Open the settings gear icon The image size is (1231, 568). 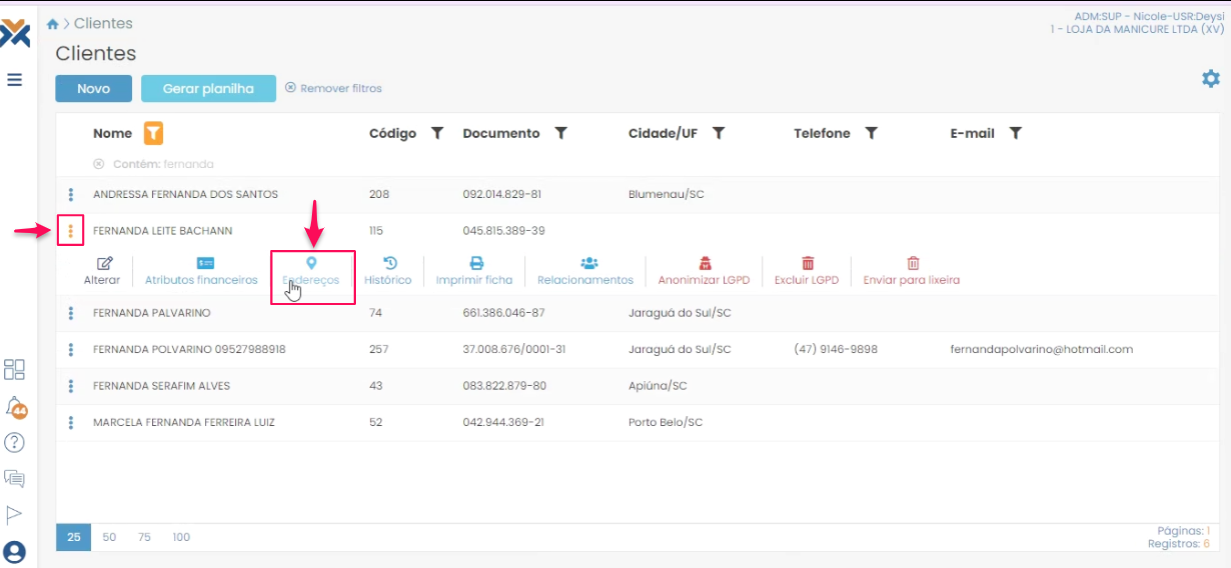(1210, 79)
